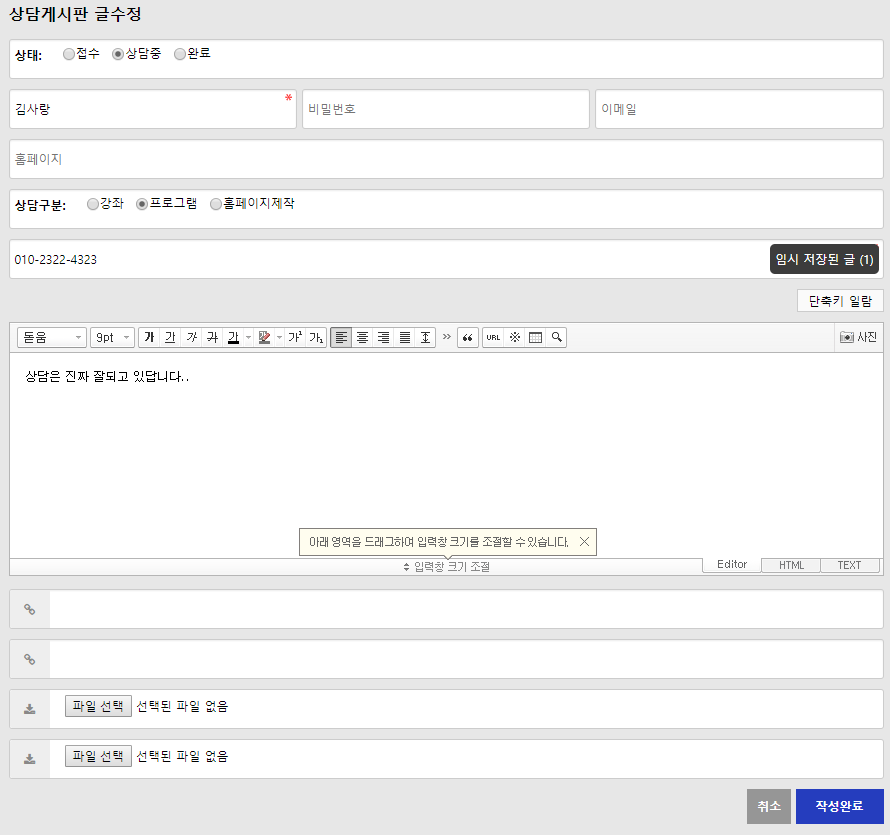Open the 임시 저장된 글 list
The height and width of the screenshot is (835, 890).
tap(824, 260)
